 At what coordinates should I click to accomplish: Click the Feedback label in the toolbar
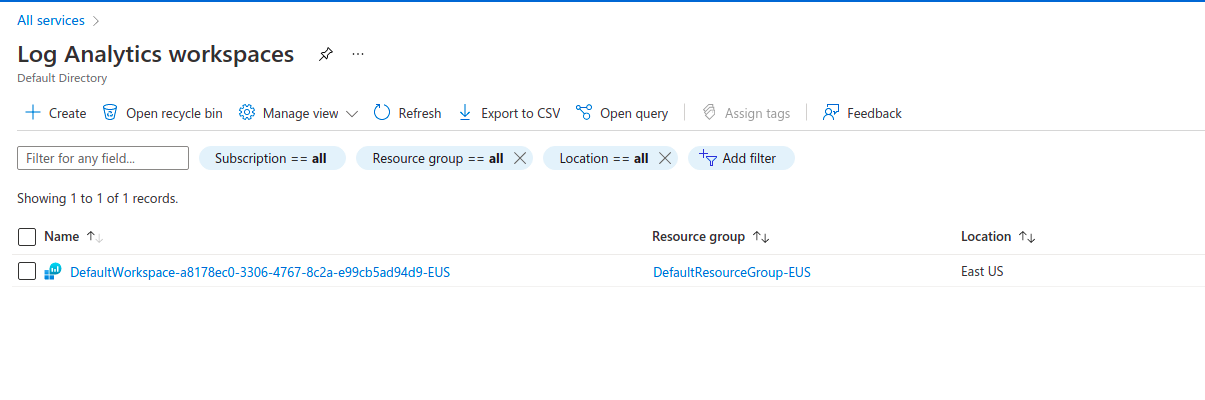pos(874,113)
